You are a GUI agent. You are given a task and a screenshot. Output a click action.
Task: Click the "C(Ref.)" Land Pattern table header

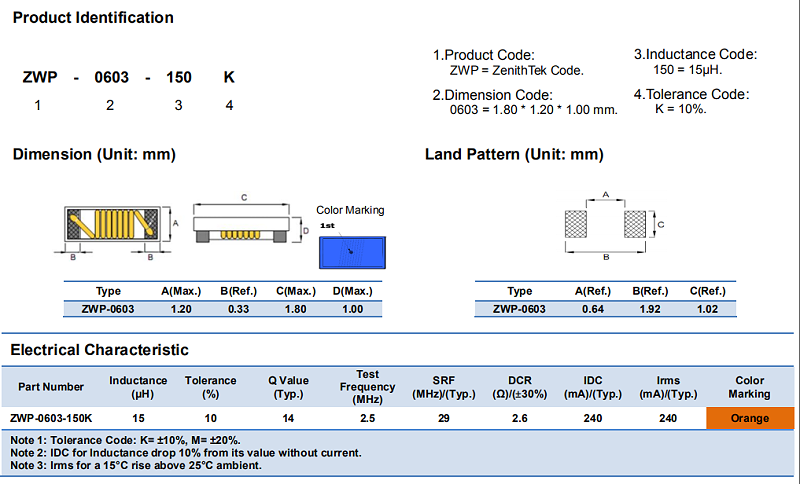click(708, 292)
